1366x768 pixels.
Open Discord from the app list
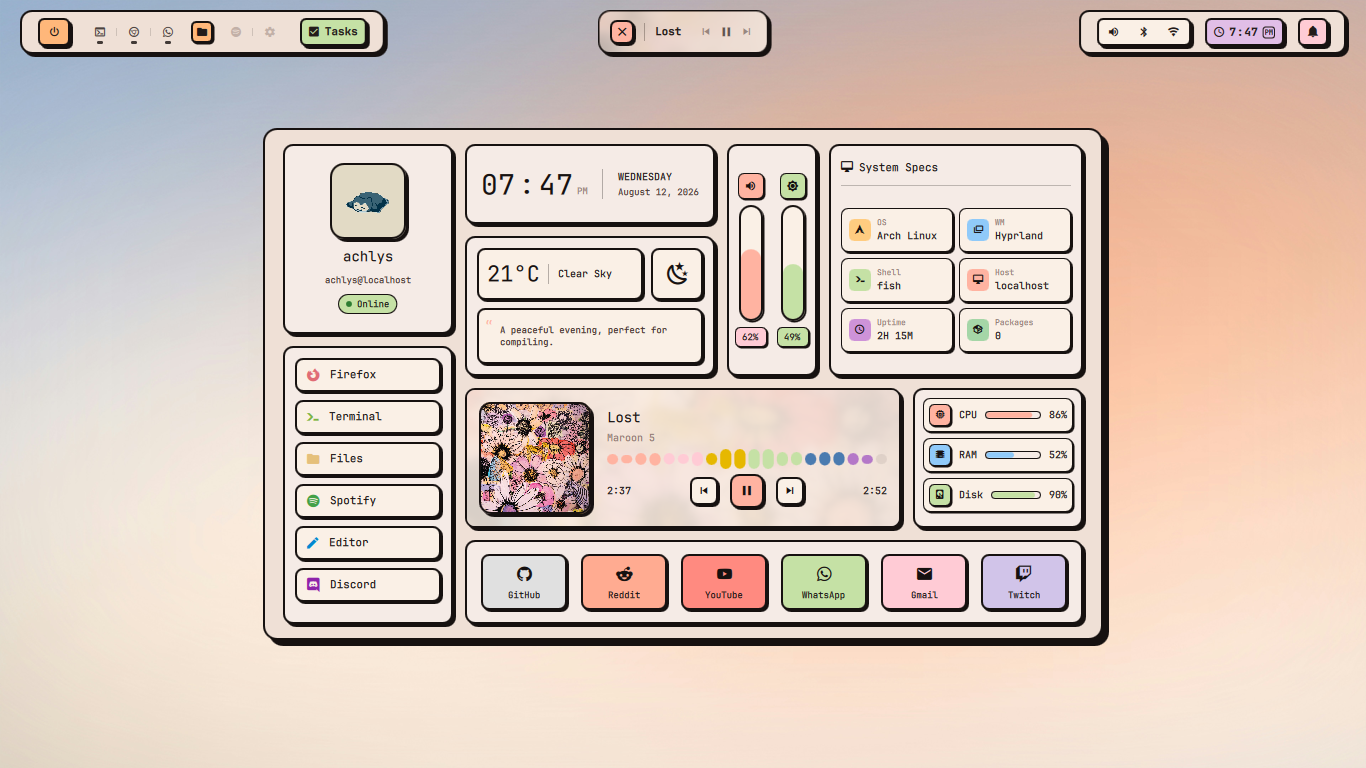[x=368, y=585]
